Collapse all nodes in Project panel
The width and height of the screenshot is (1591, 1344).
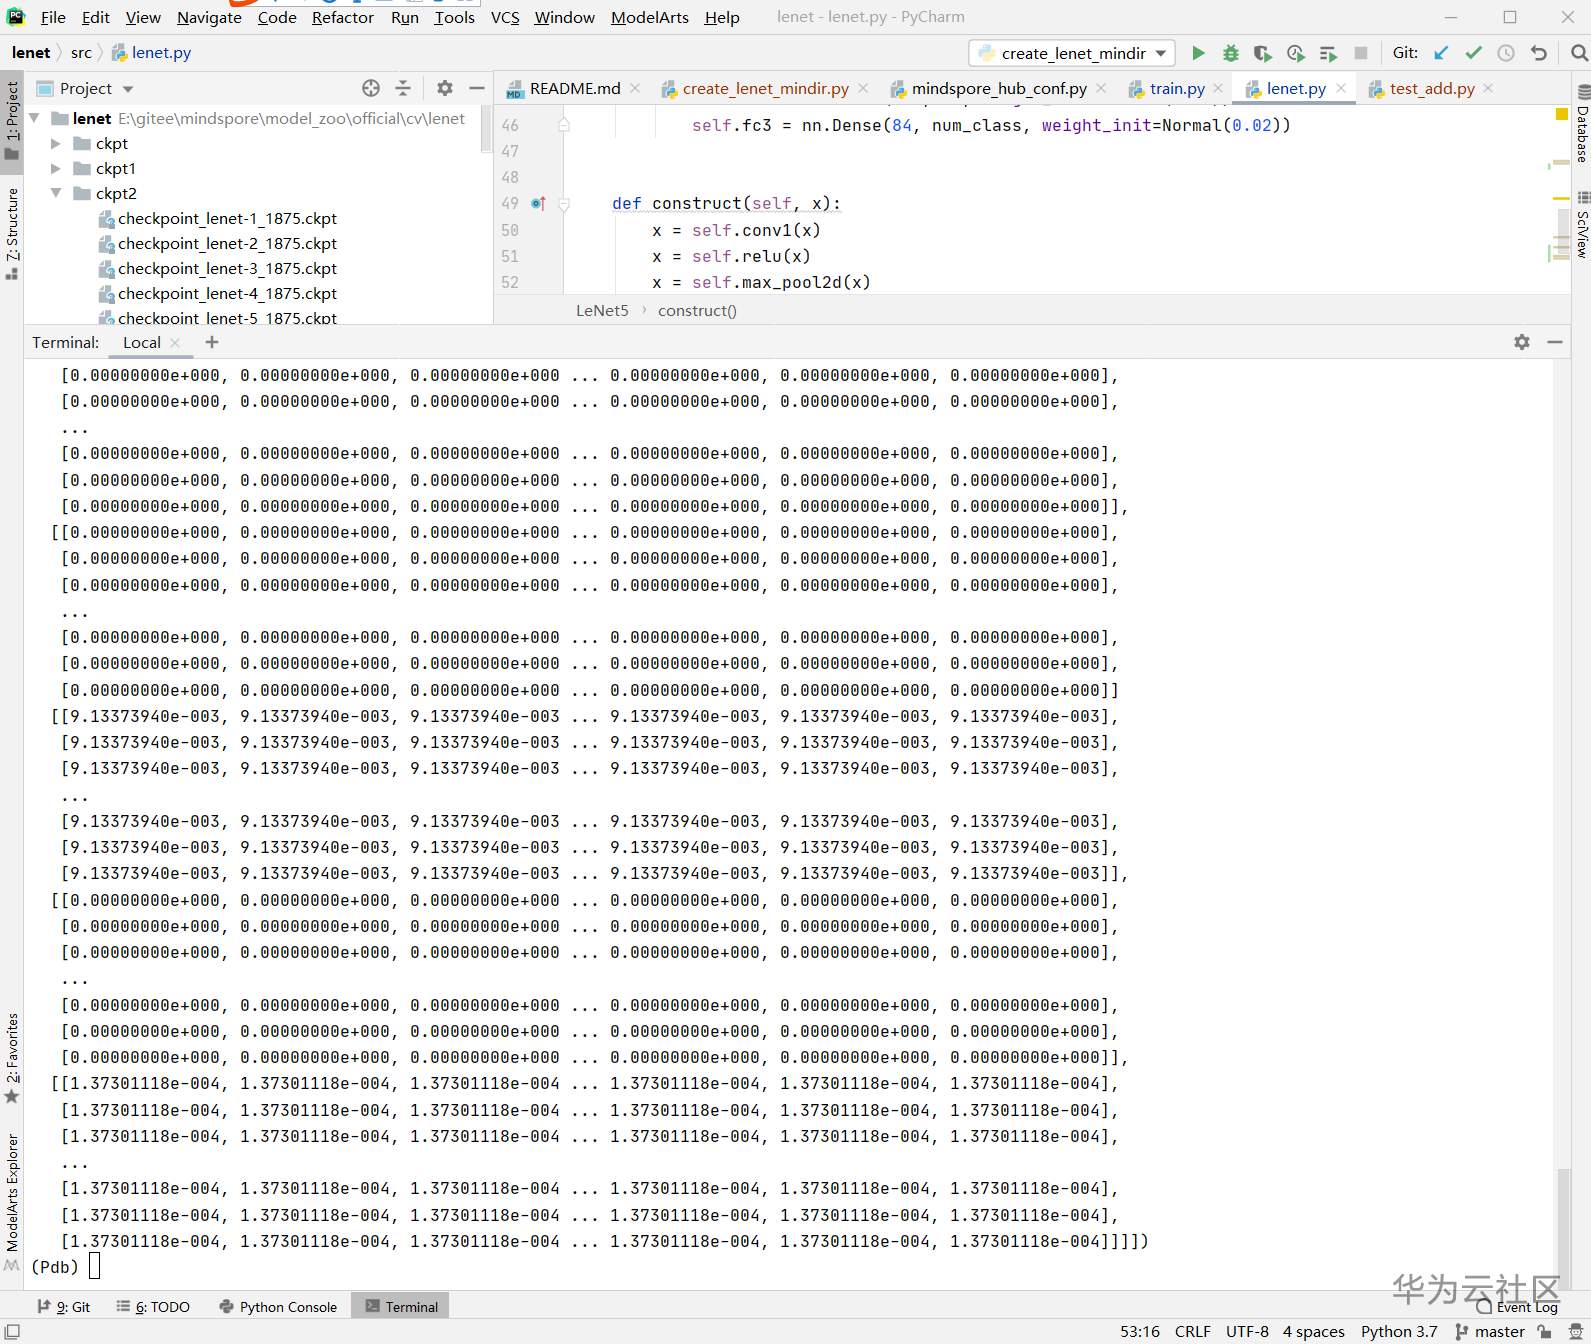point(403,88)
